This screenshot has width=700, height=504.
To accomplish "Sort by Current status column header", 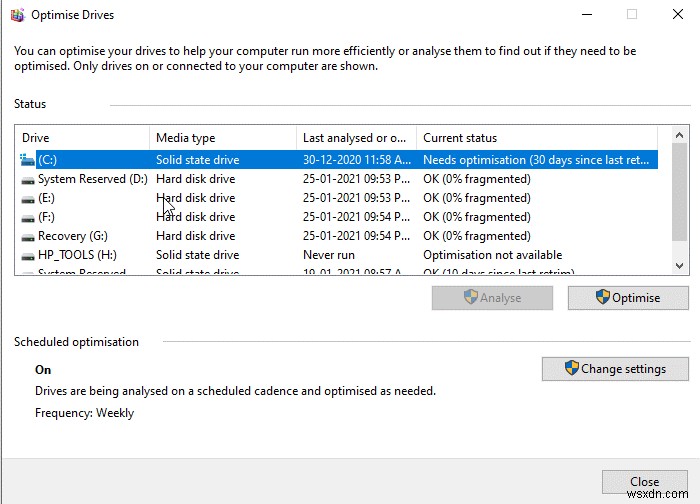I will click(537, 138).
